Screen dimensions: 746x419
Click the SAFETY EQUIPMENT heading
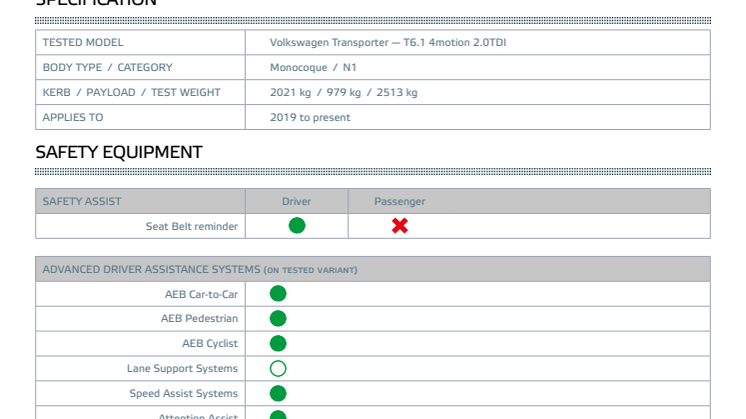(119, 152)
